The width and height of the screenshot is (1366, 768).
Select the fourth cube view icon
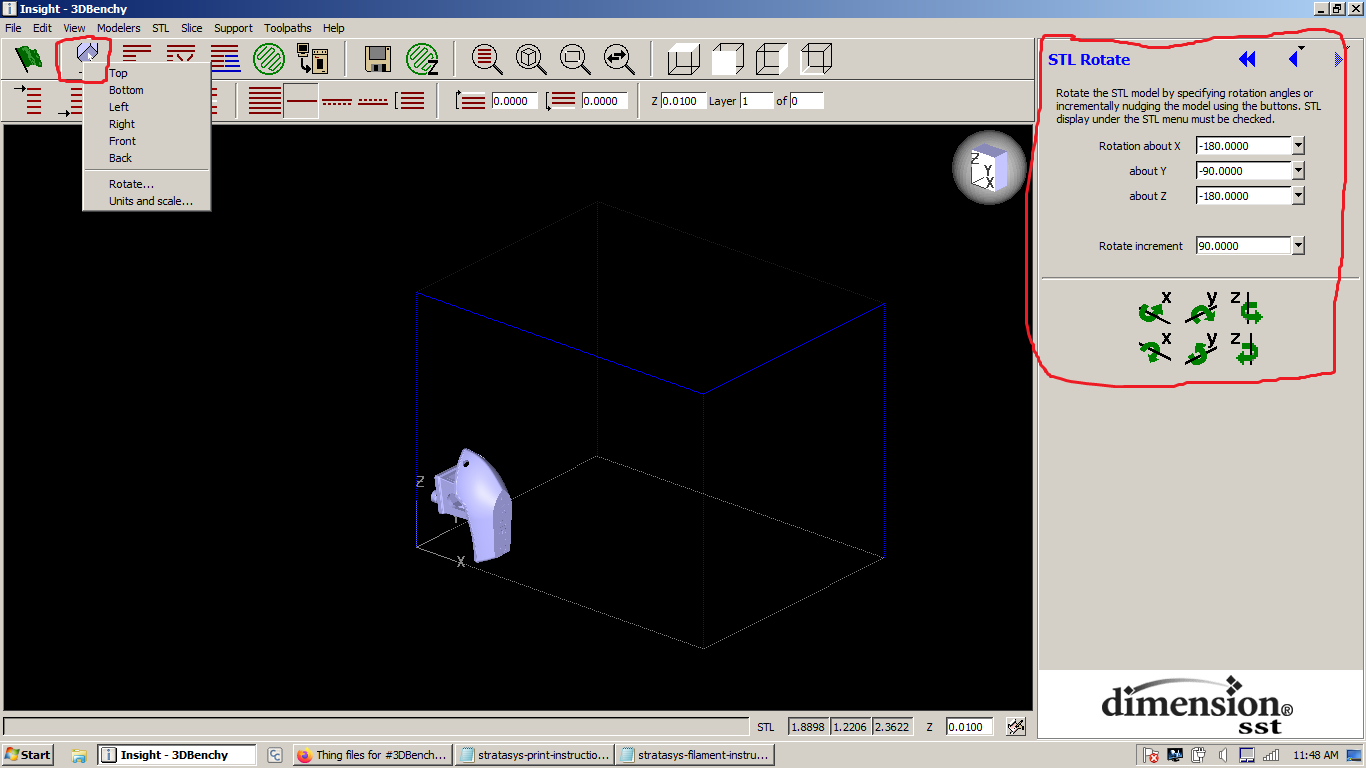click(816, 59)
